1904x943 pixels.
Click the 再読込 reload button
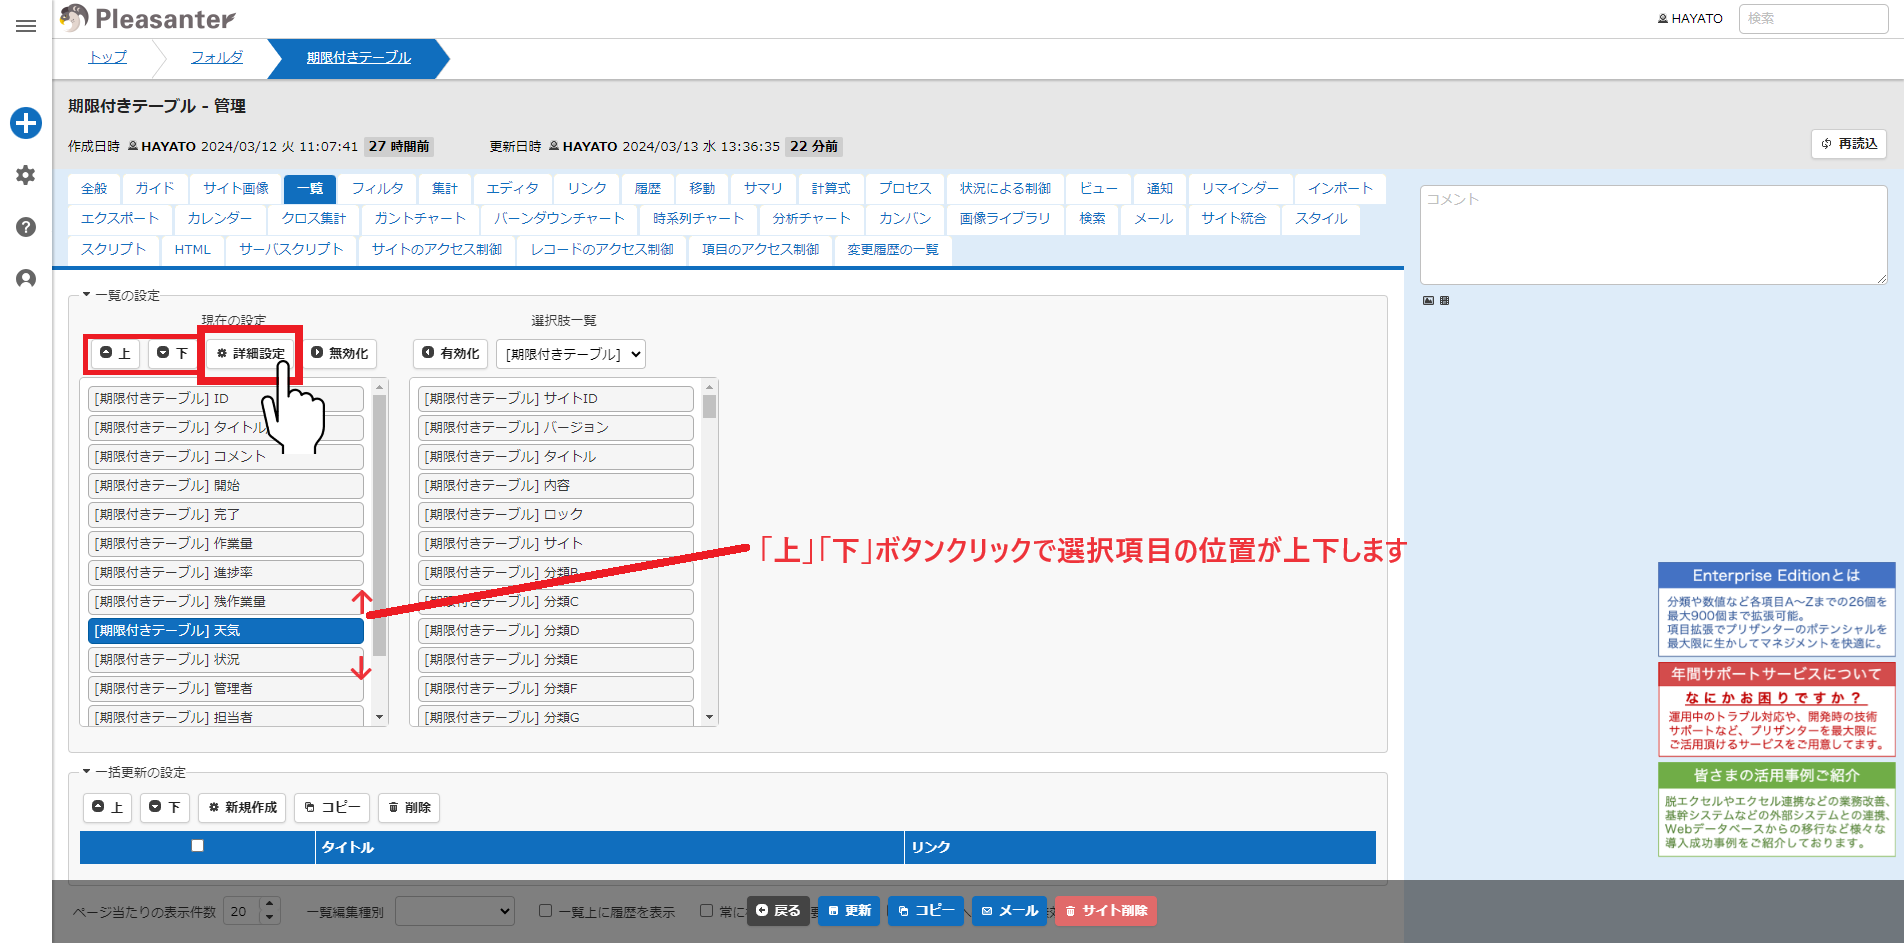click(1848, 144)
